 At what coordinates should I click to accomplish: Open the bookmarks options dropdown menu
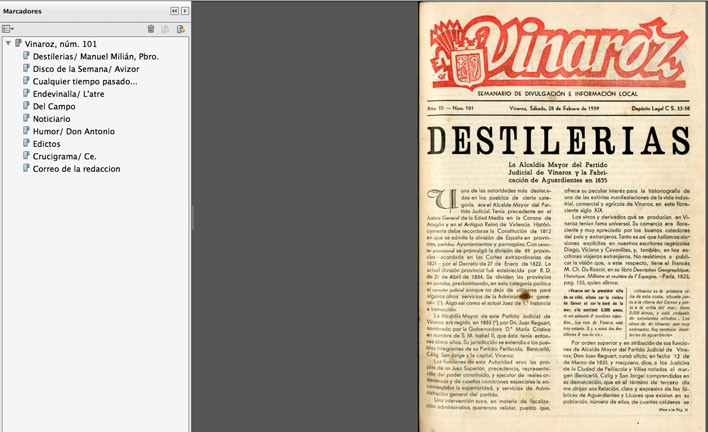(x=9, y=30)
